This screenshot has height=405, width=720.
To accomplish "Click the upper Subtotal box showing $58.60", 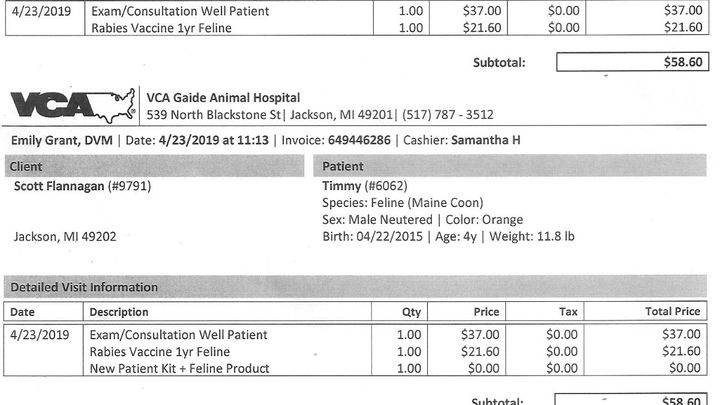I will coord(632,62).
